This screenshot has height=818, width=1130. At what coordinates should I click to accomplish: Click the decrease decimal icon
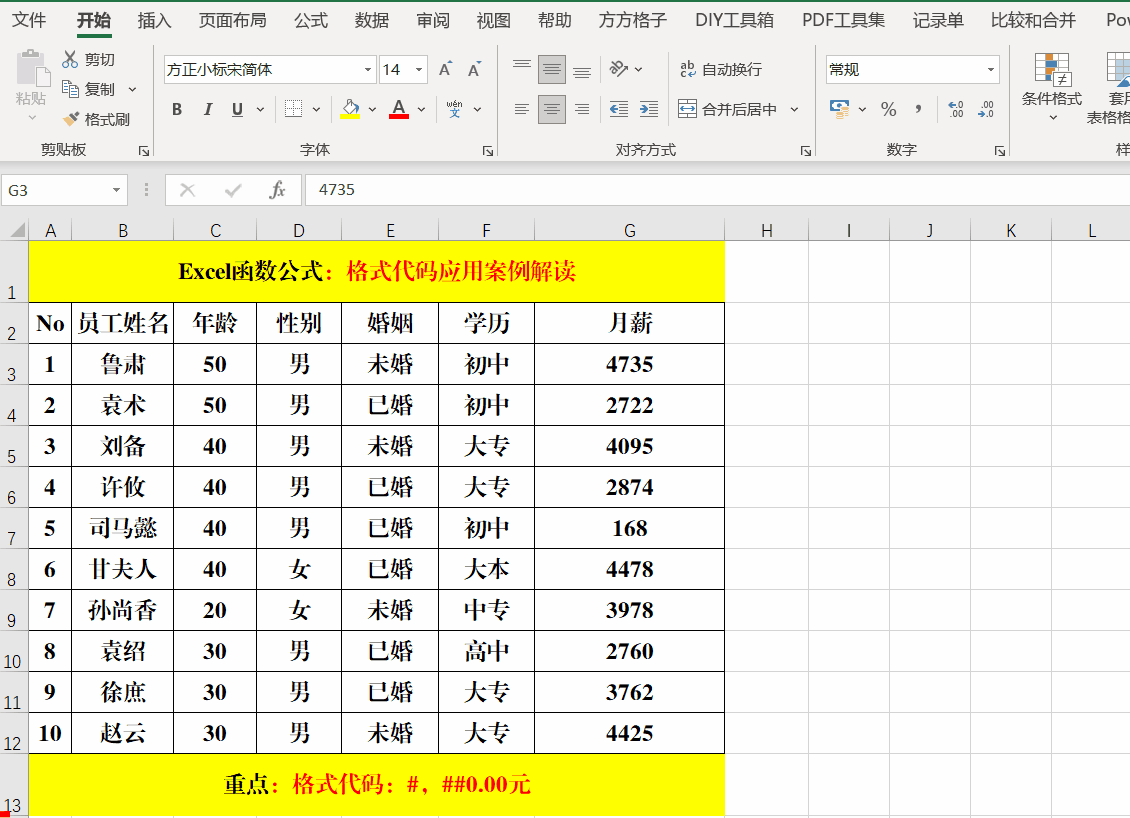[x=986, y=109]
